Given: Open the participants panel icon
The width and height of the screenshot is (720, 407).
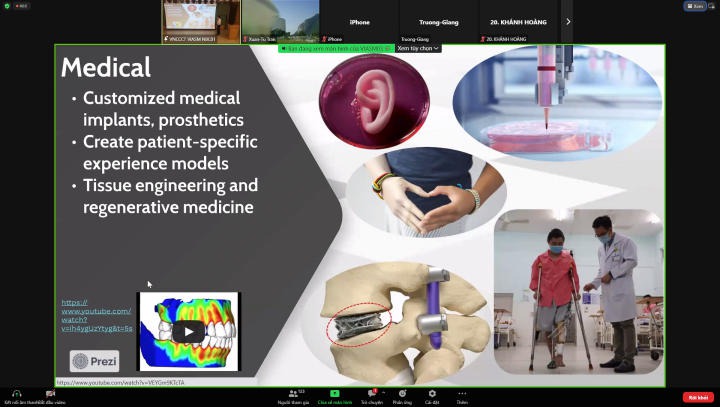Looking at the screenshot, I should tap(293, 394).
